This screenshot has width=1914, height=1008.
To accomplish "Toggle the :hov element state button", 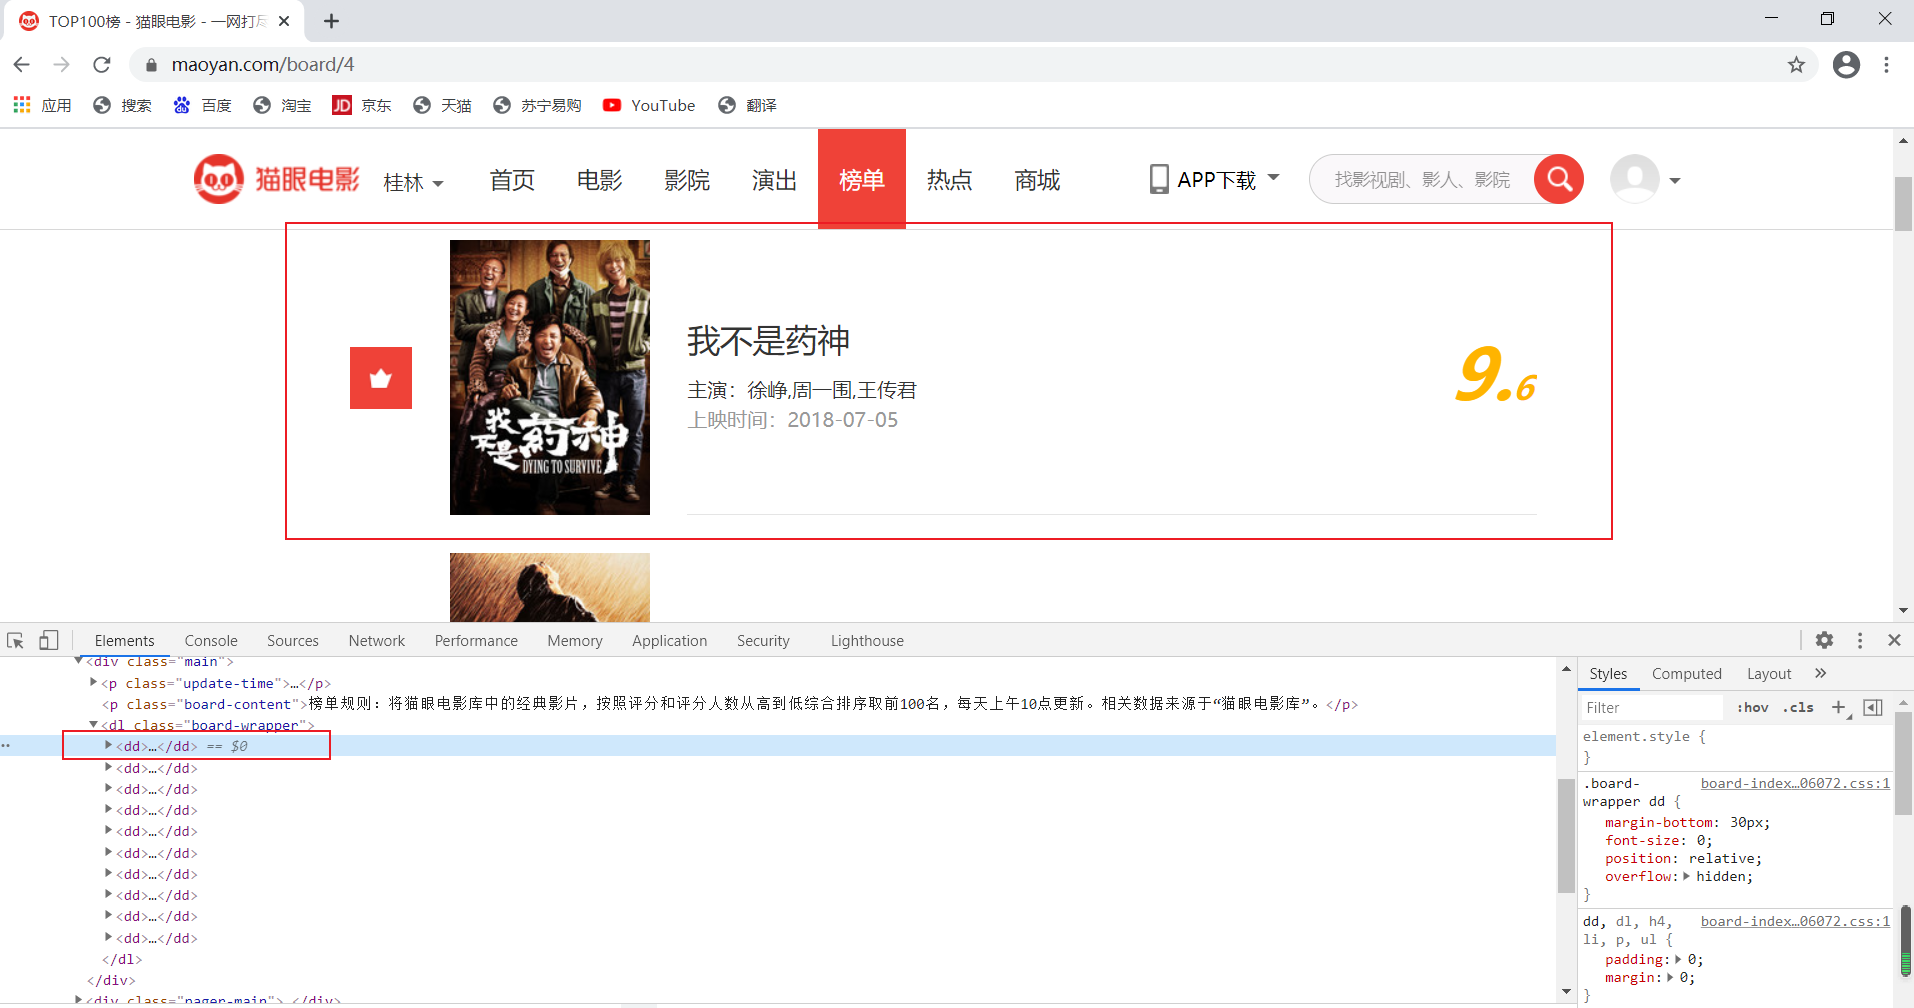I will (1752, 707).
